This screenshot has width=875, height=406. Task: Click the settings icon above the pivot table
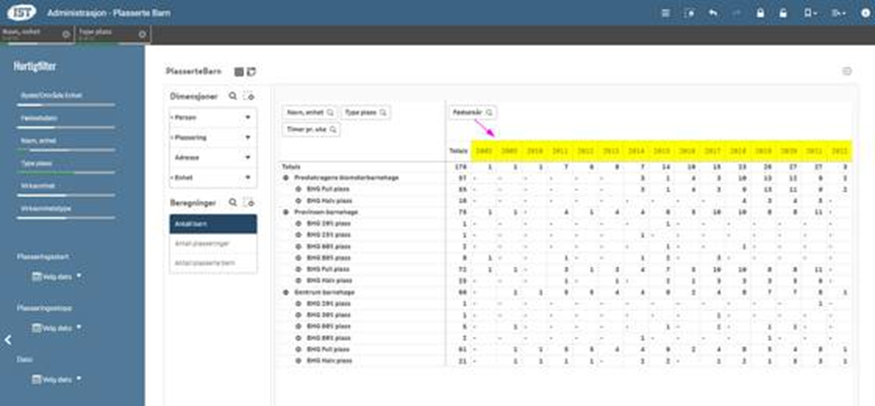[x=847, y=72]
